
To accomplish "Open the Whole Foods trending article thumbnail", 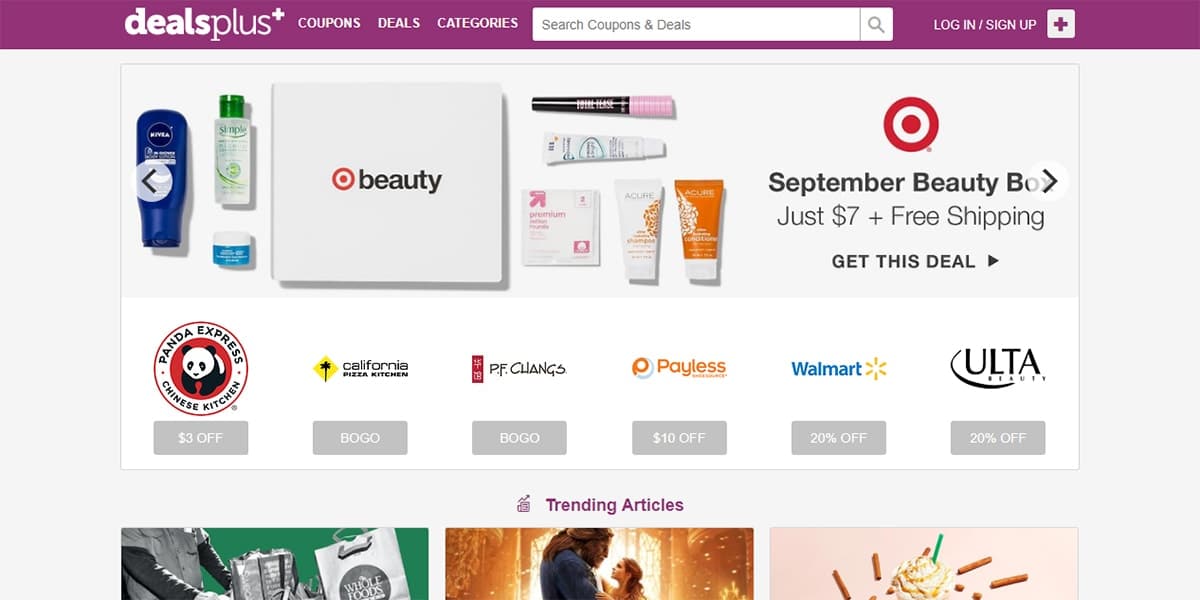I will (275, 564).
